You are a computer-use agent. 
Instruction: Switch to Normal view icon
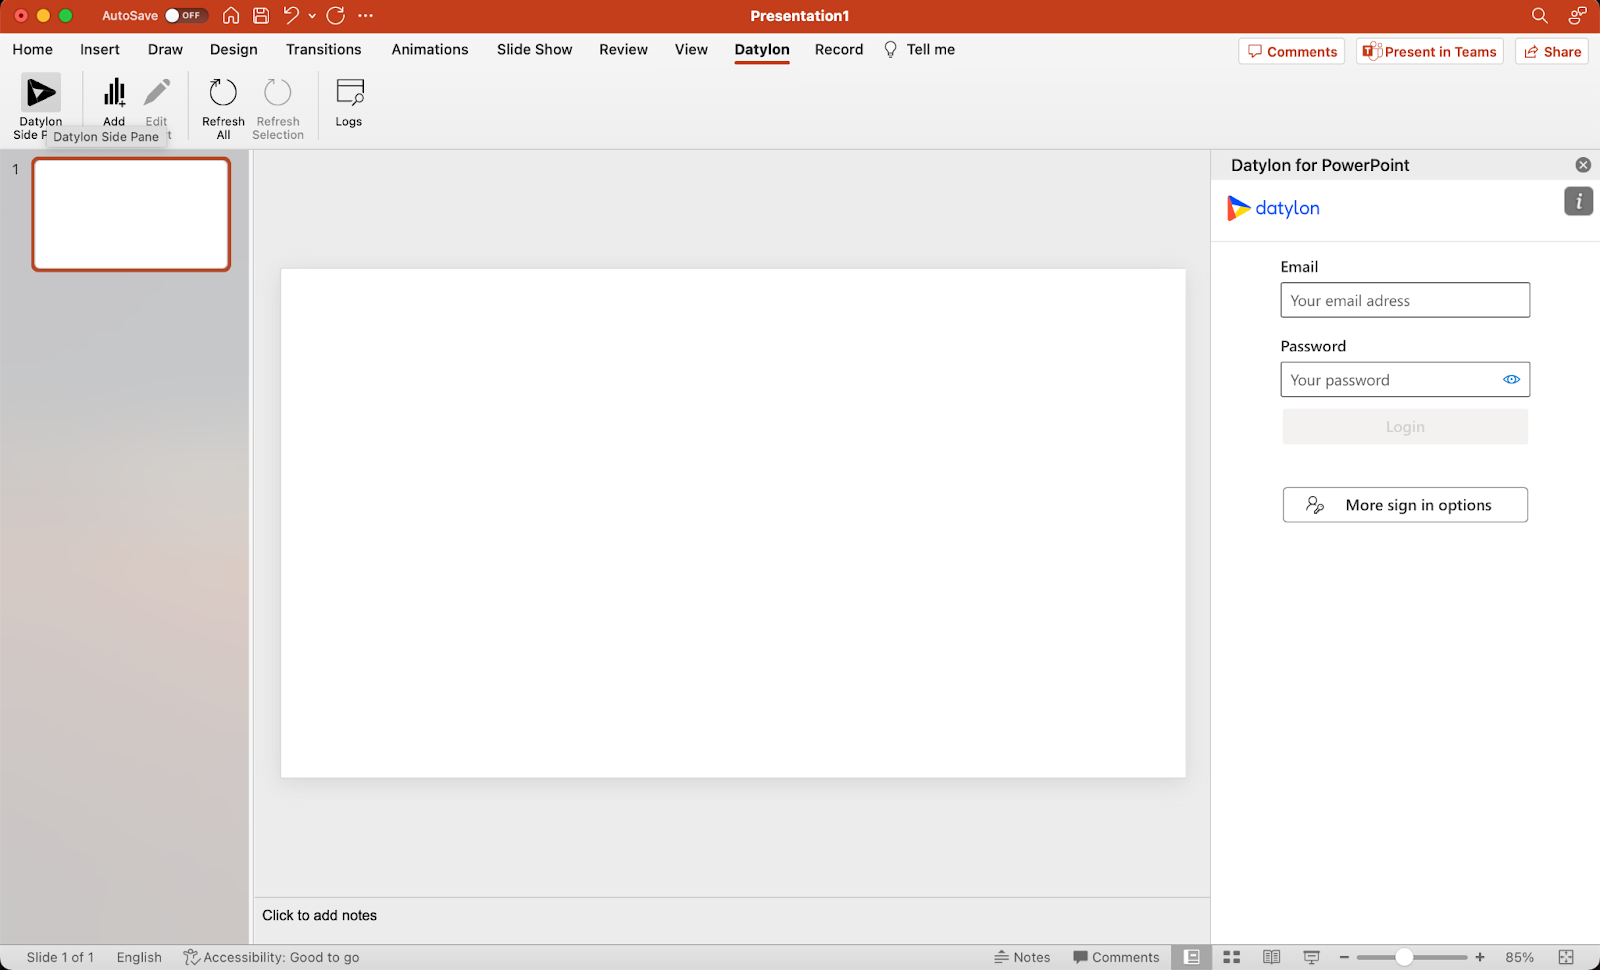(x=1192, y=957)
